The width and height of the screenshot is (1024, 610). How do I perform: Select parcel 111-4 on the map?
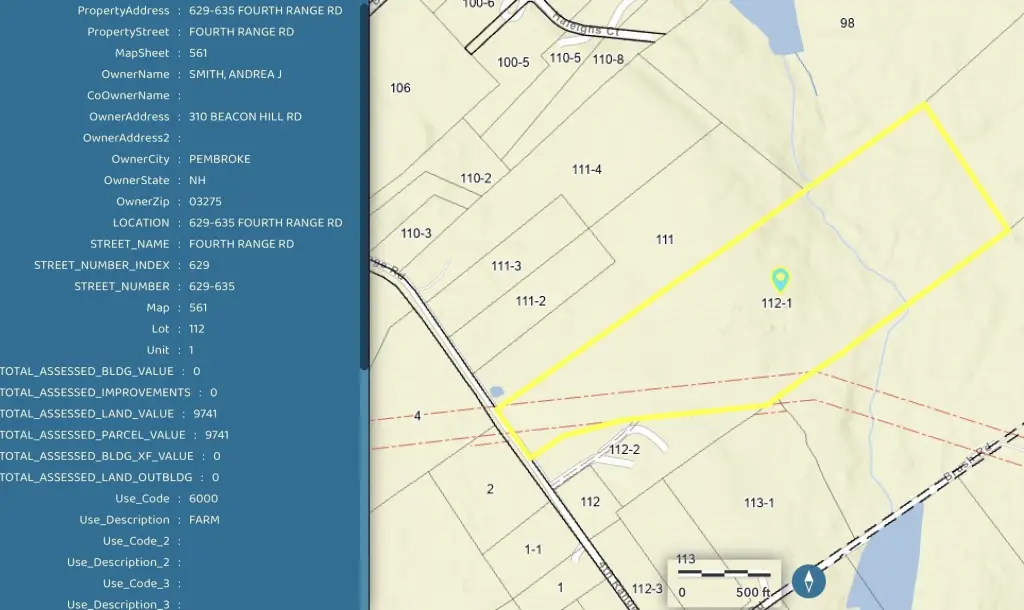[586, 169]
